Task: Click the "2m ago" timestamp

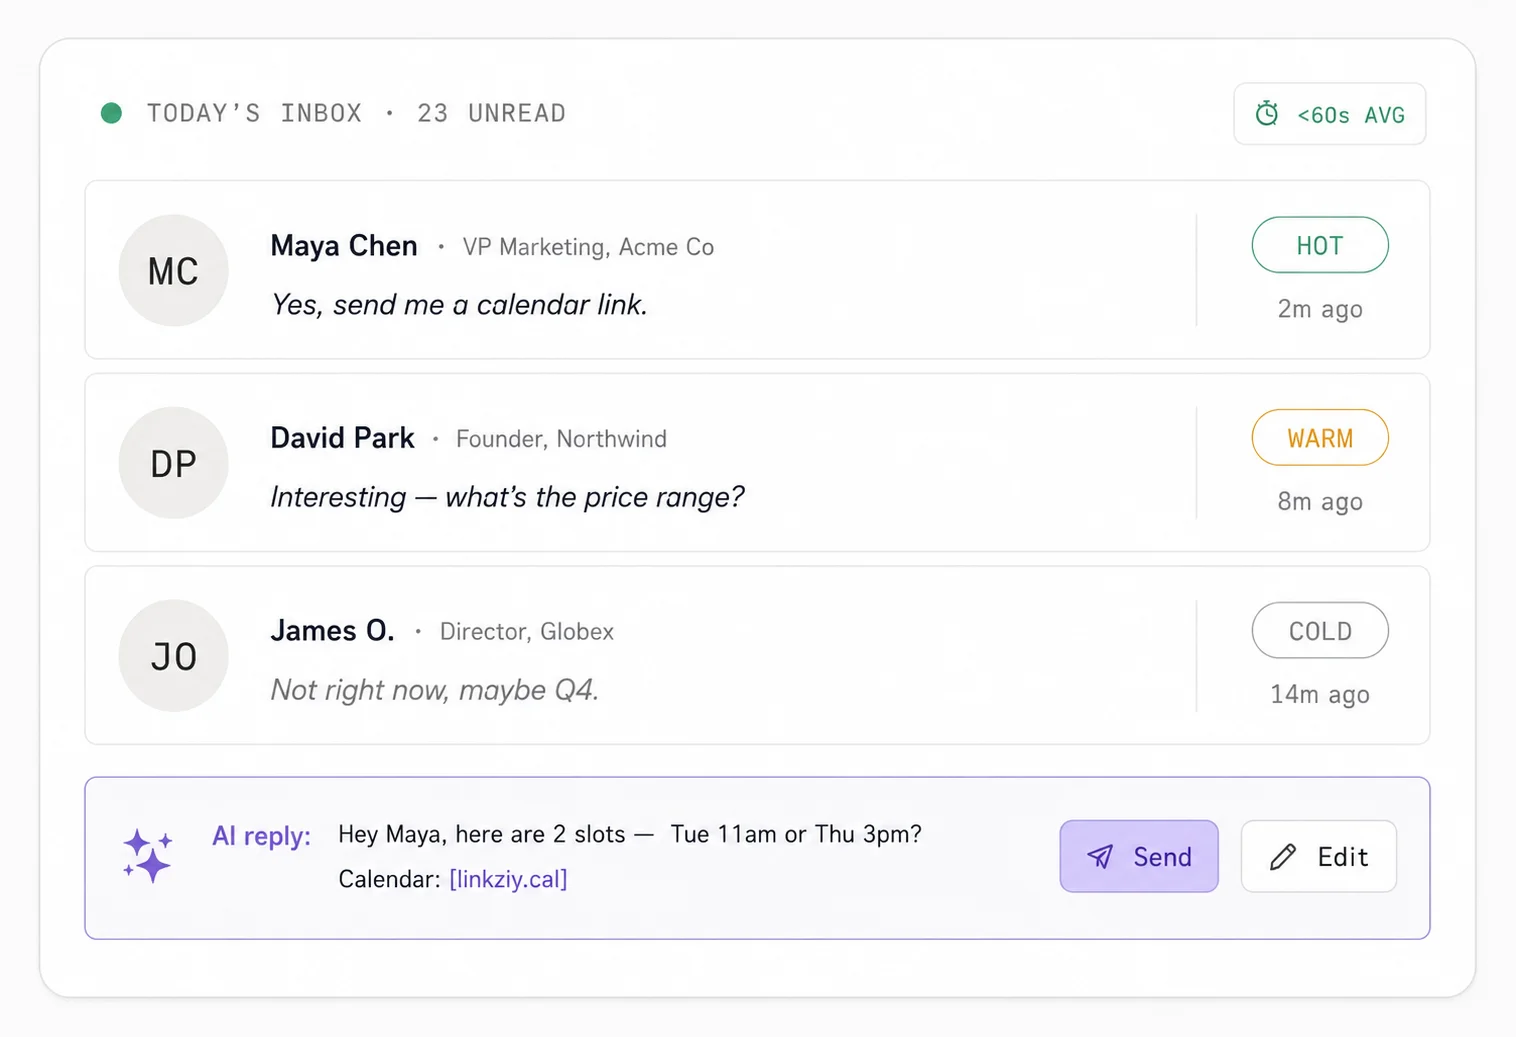Action: click(1320, 310)
